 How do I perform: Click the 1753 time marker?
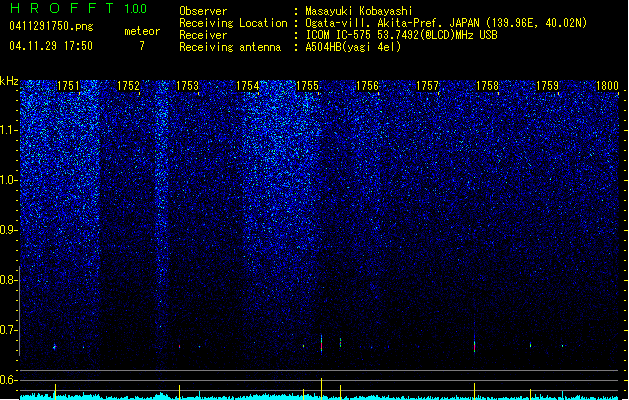click(188, 86)
